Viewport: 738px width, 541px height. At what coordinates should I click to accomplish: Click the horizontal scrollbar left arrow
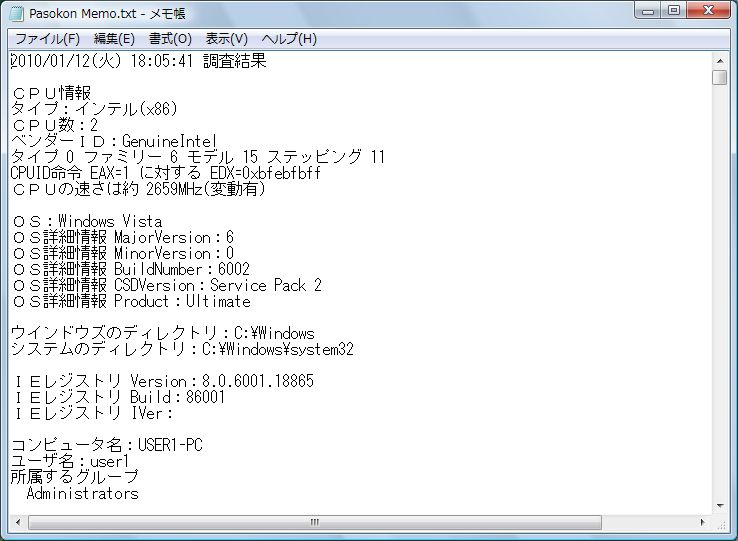point(18,522)
